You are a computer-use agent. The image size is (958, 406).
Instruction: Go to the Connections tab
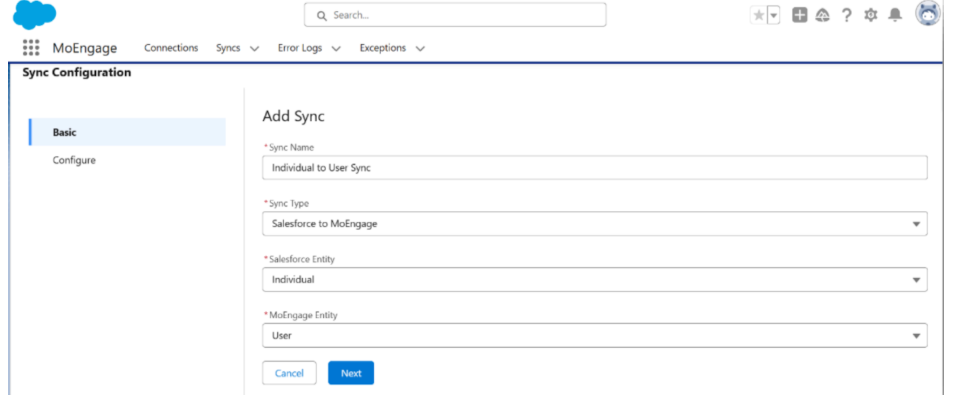click(x=171, y=48)
